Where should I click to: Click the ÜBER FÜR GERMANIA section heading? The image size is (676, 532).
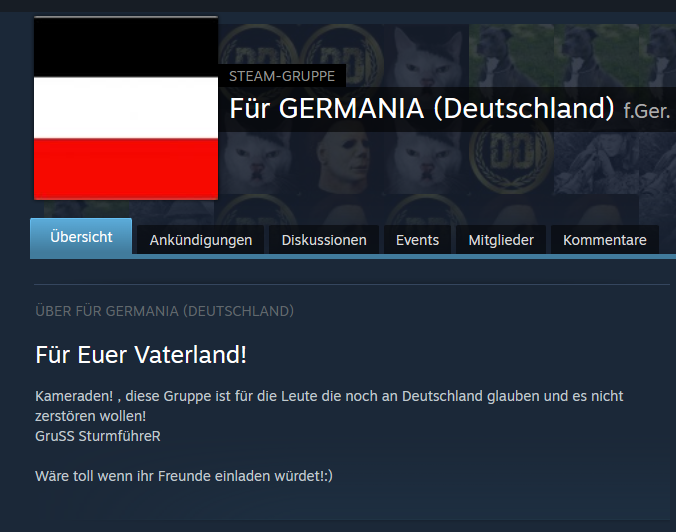coord(165,311)
